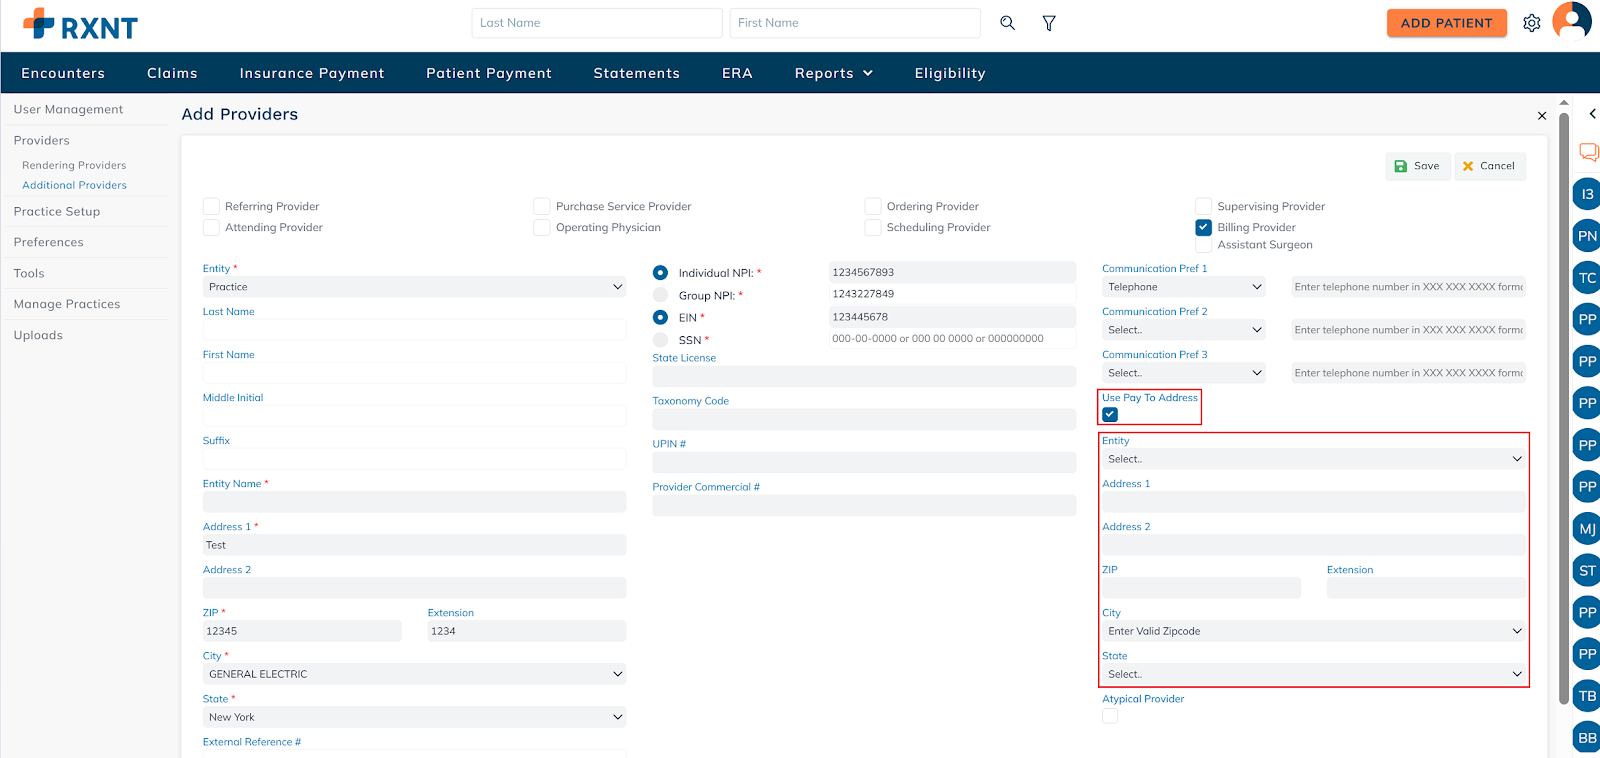Click the search magnifier icon
Screen dimensions: 1600x758
click(1007, 23)
